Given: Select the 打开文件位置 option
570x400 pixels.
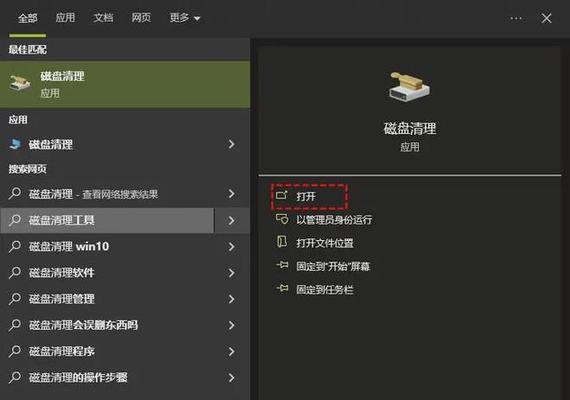Looking at the screenshot, I should 325,243.
